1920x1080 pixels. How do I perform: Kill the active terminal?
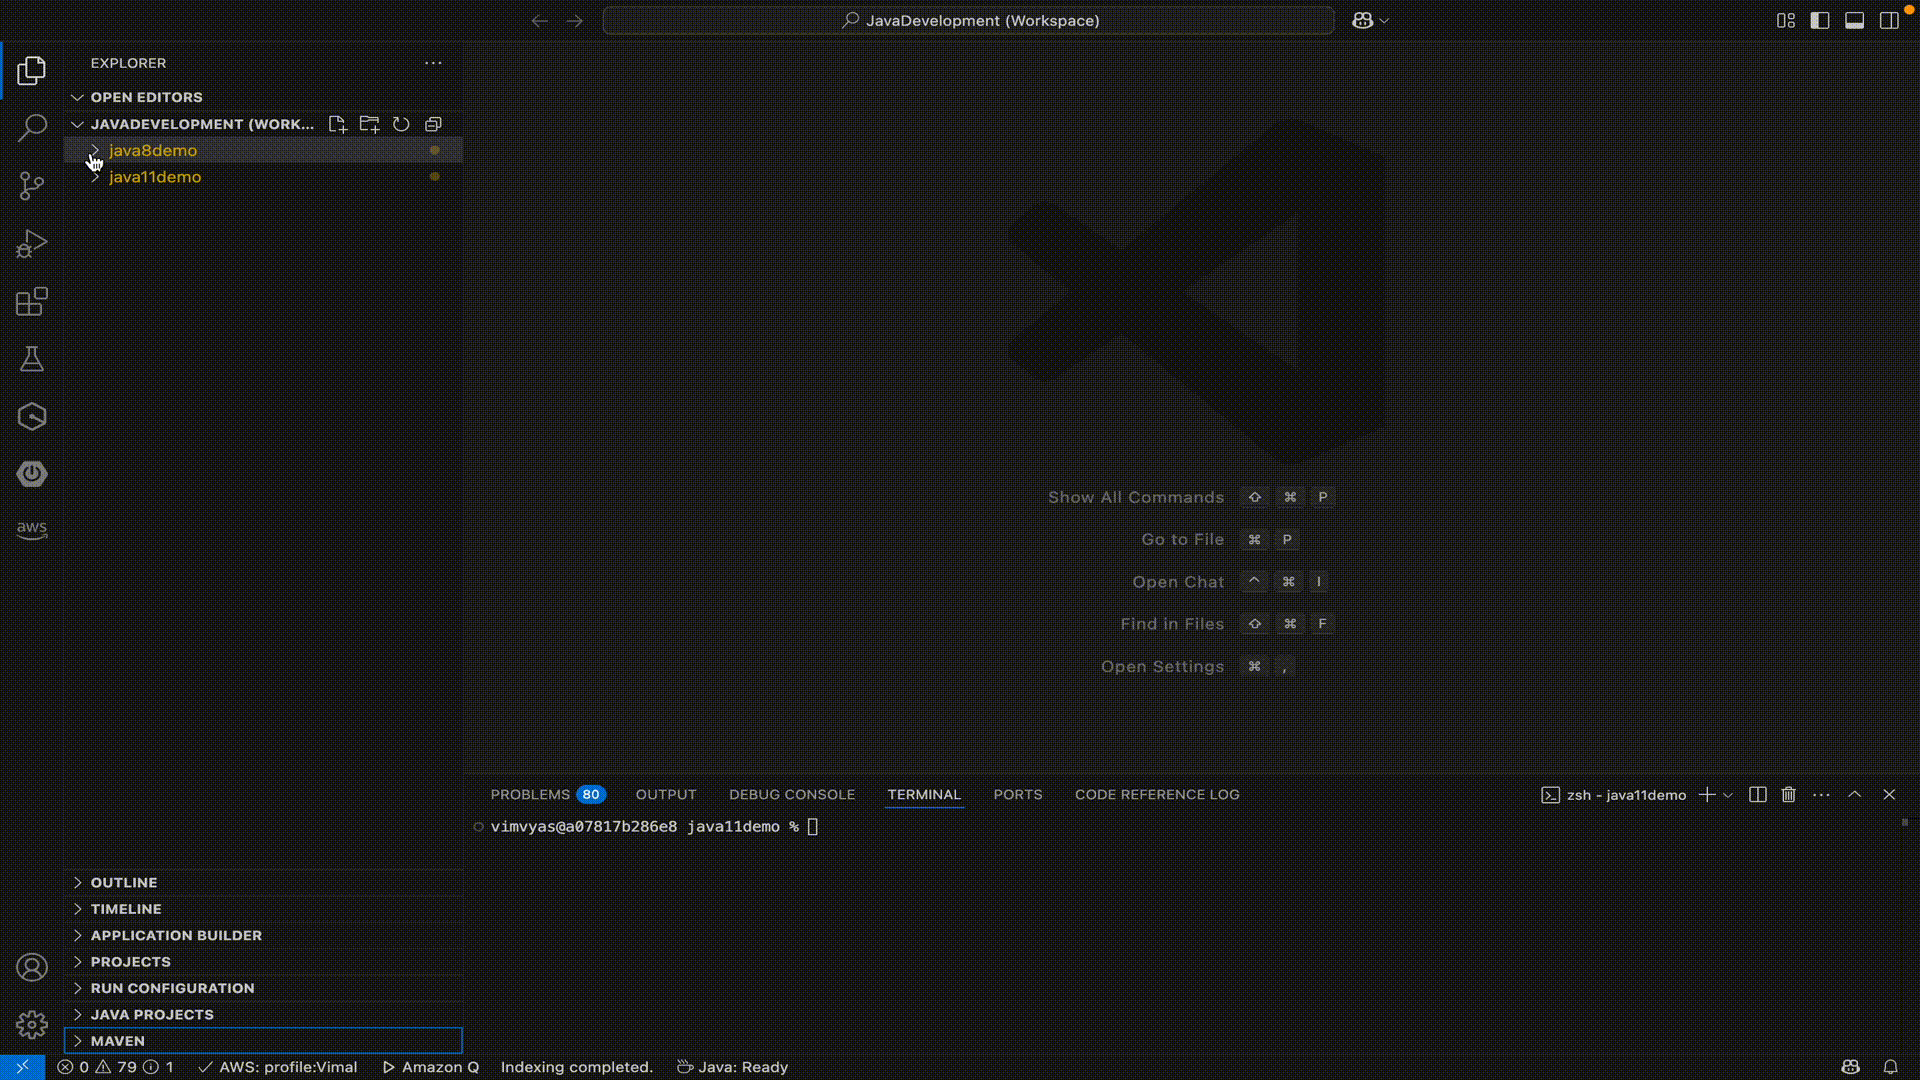(x=1788, y=794)
